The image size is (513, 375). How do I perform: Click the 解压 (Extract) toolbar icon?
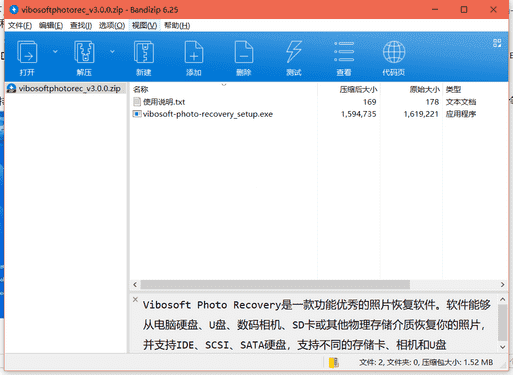pyautogui.click(x=84, y=52)
